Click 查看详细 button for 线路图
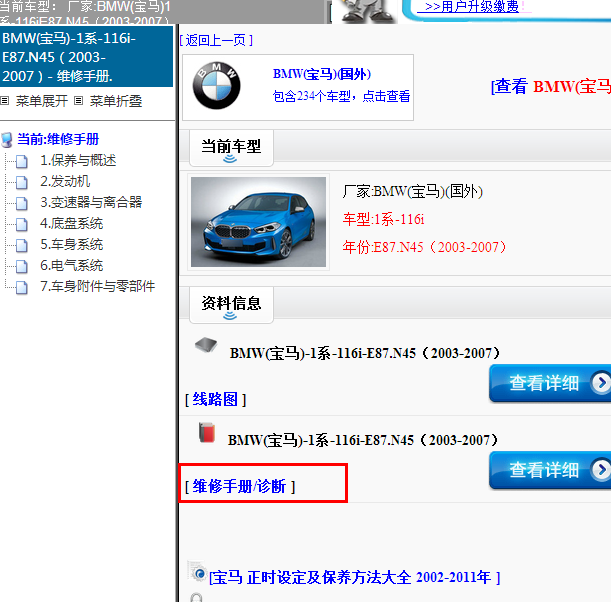611x602 pixels. [x=550, y=383]
